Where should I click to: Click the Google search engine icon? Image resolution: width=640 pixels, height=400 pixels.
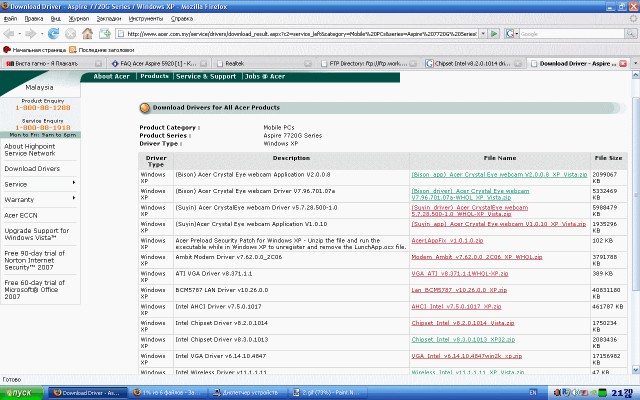pos(510,34)
